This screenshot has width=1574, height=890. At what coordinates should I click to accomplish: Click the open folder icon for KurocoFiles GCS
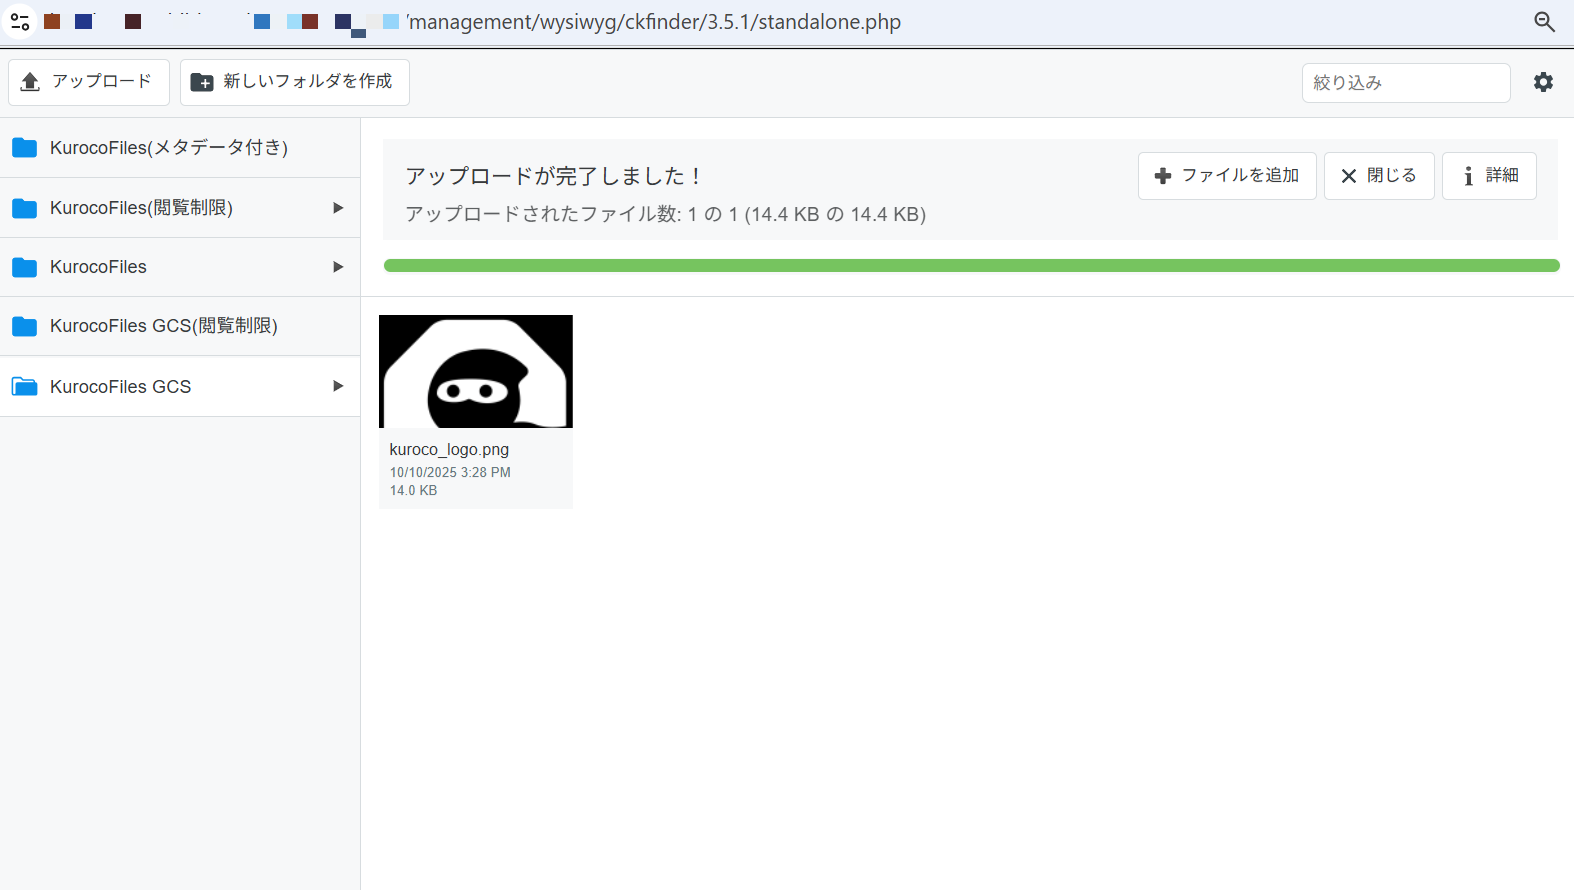tap(25, 387)
